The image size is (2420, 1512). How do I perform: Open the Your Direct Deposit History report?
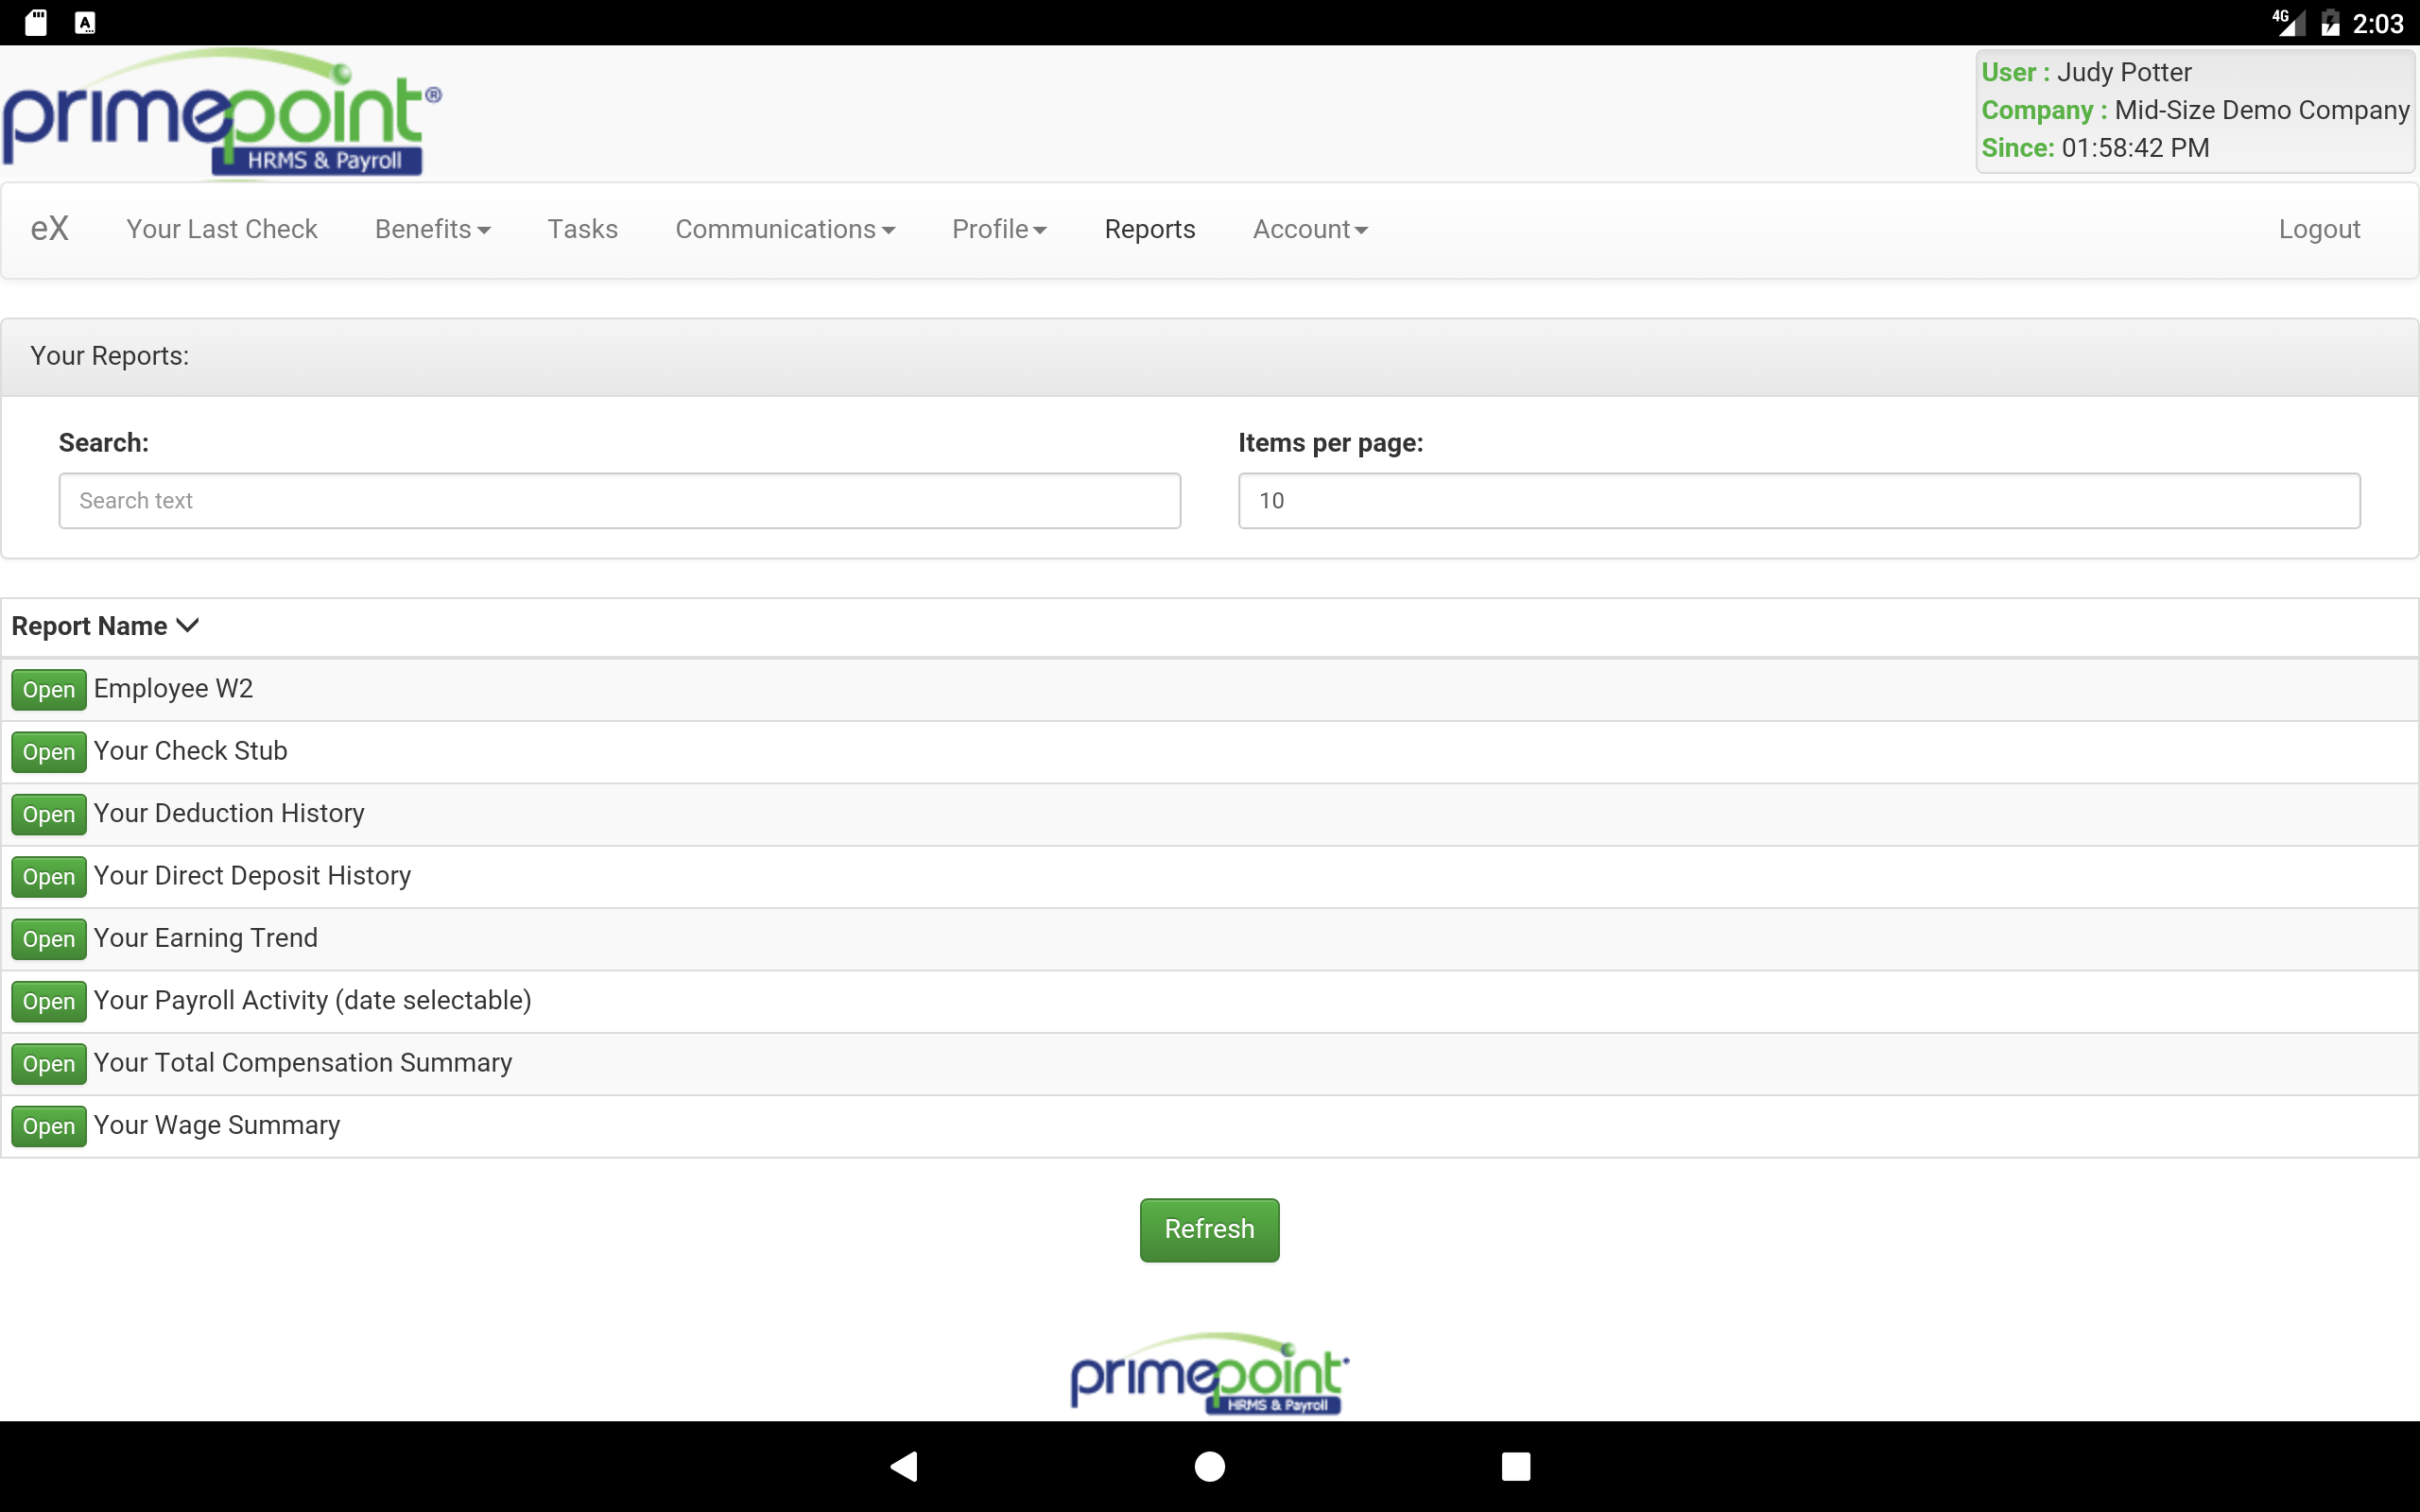49,876
